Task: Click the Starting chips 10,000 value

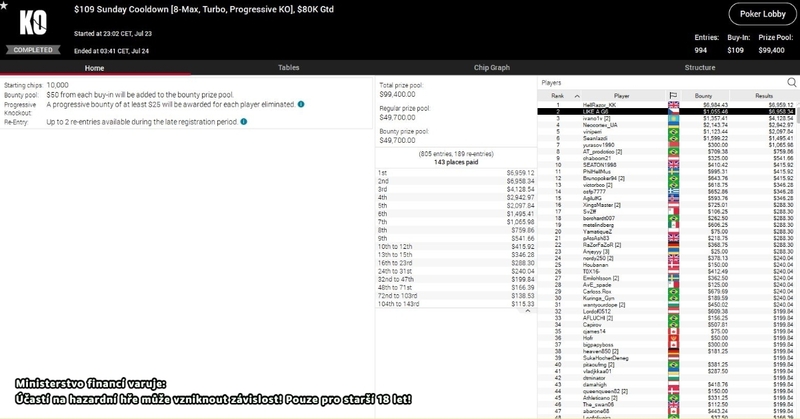Action: point(57,85)
